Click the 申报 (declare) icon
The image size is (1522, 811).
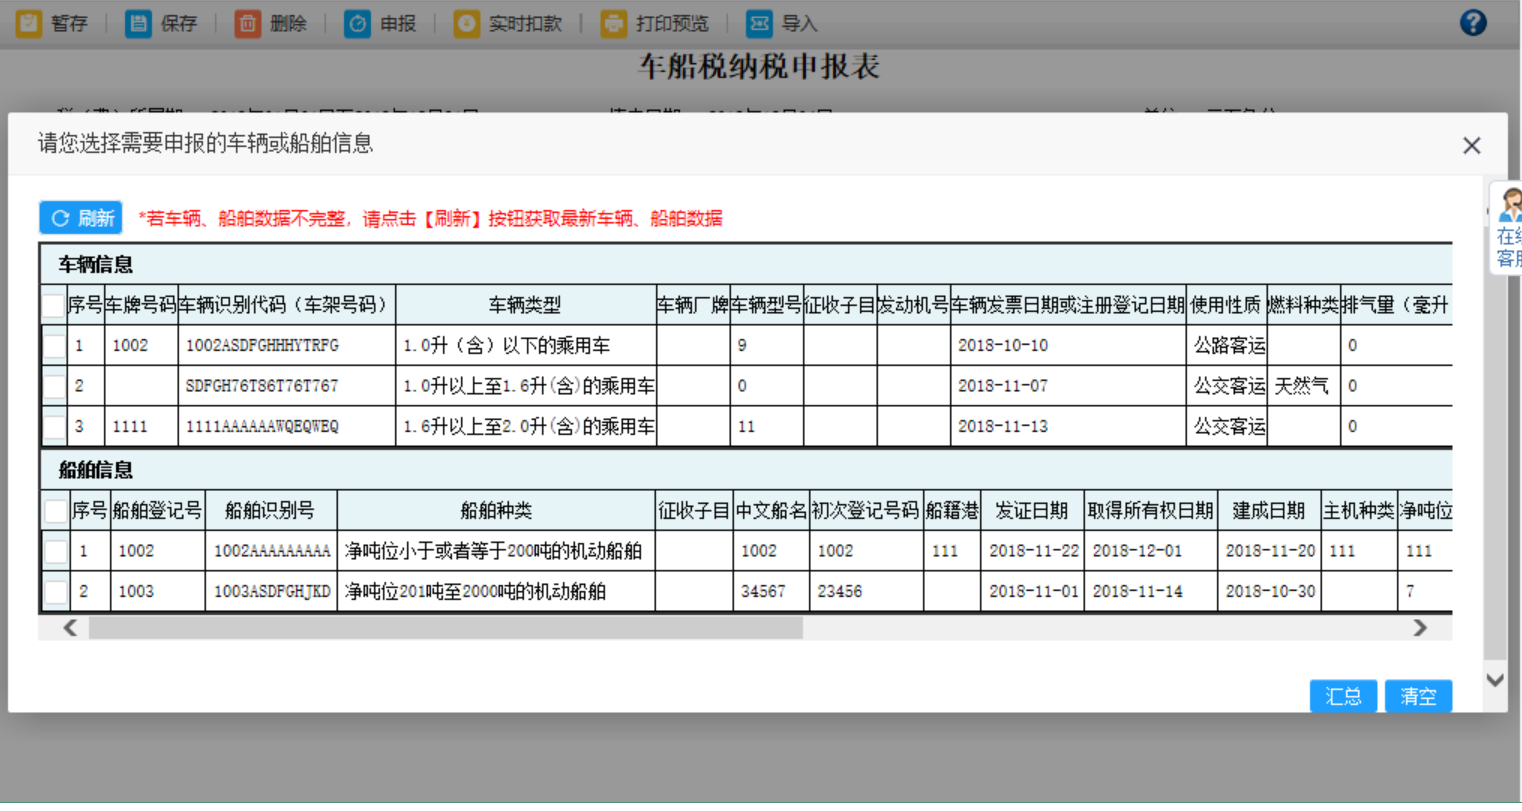point(358,22)
